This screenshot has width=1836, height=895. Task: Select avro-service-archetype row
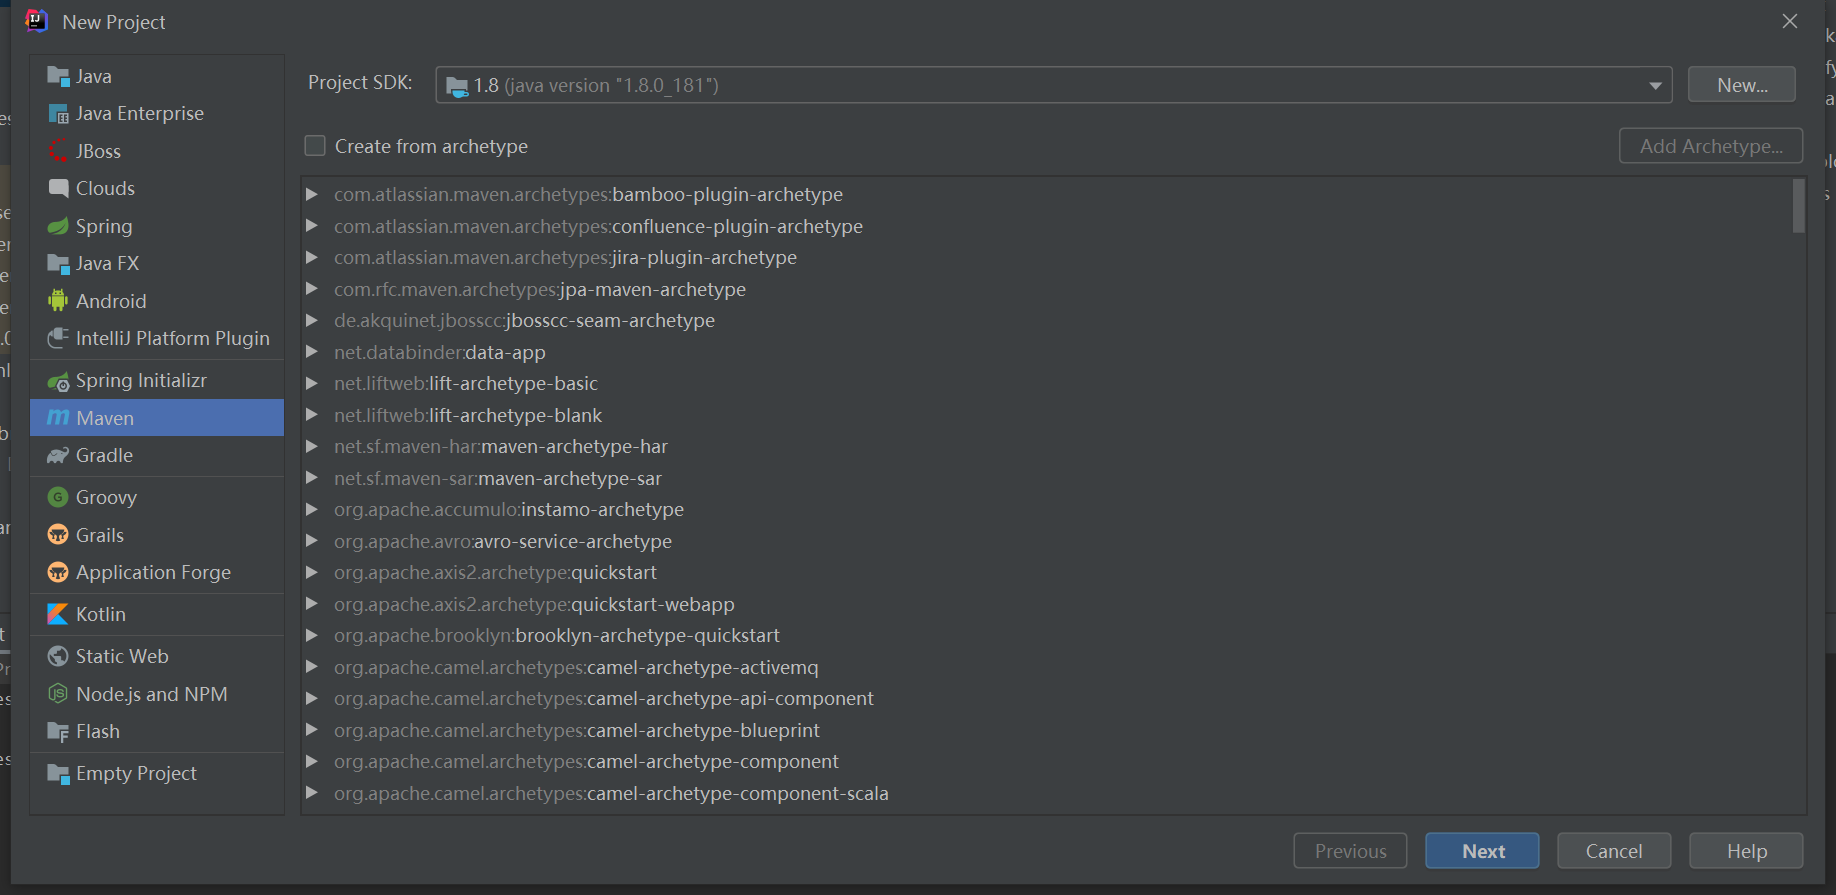point(1047,541)
